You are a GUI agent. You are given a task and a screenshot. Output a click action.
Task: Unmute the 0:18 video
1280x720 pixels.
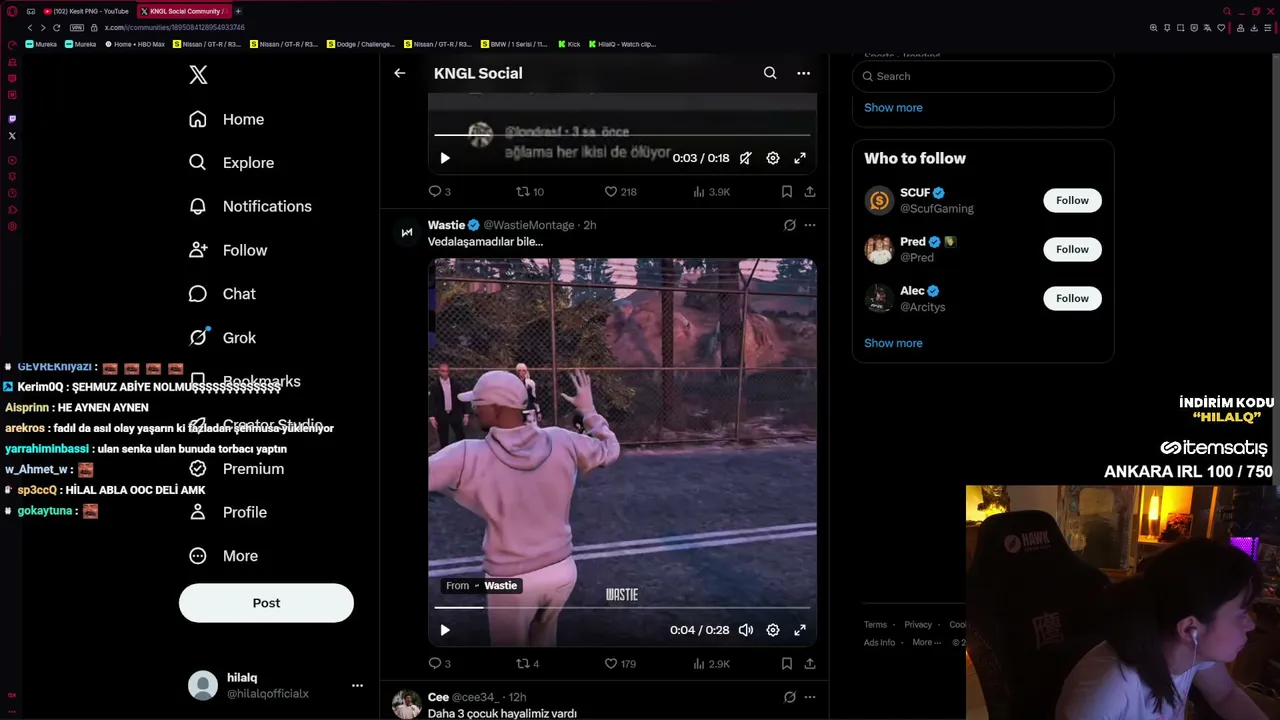[x=746, y=158]
